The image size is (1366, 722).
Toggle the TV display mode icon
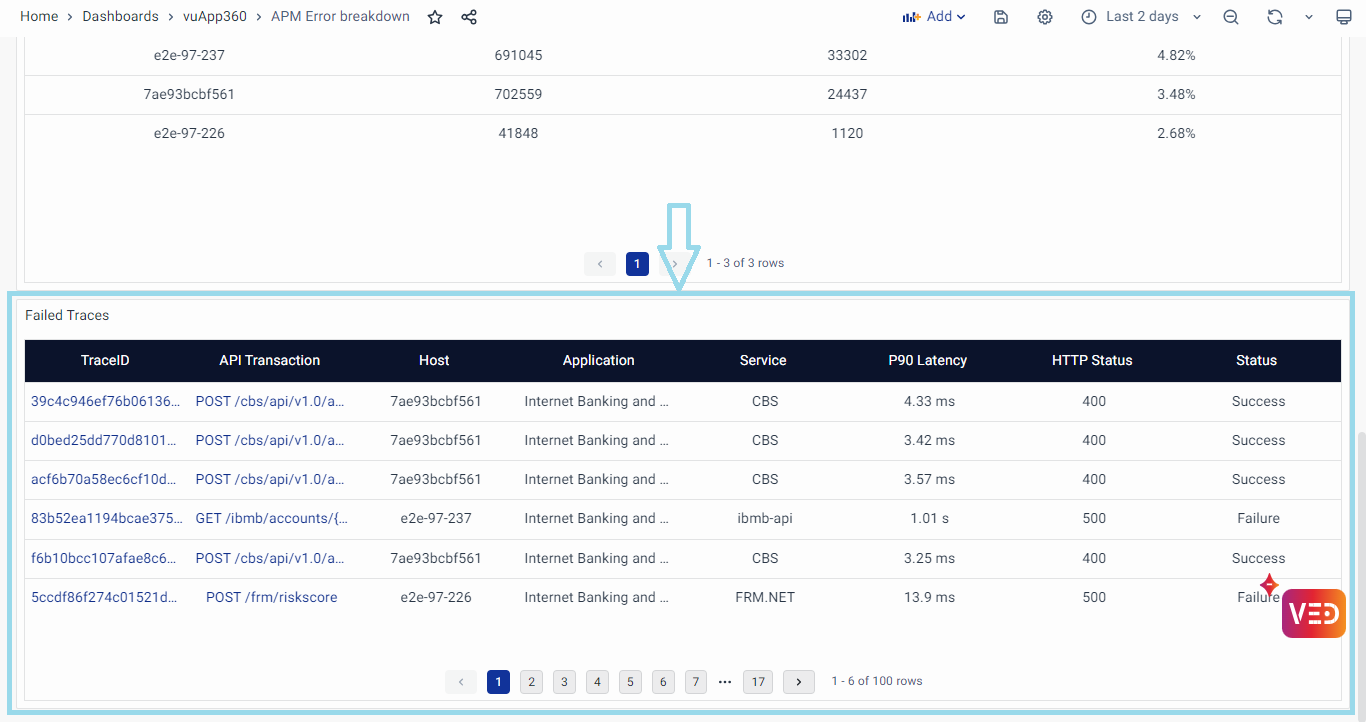[1344, 17]
